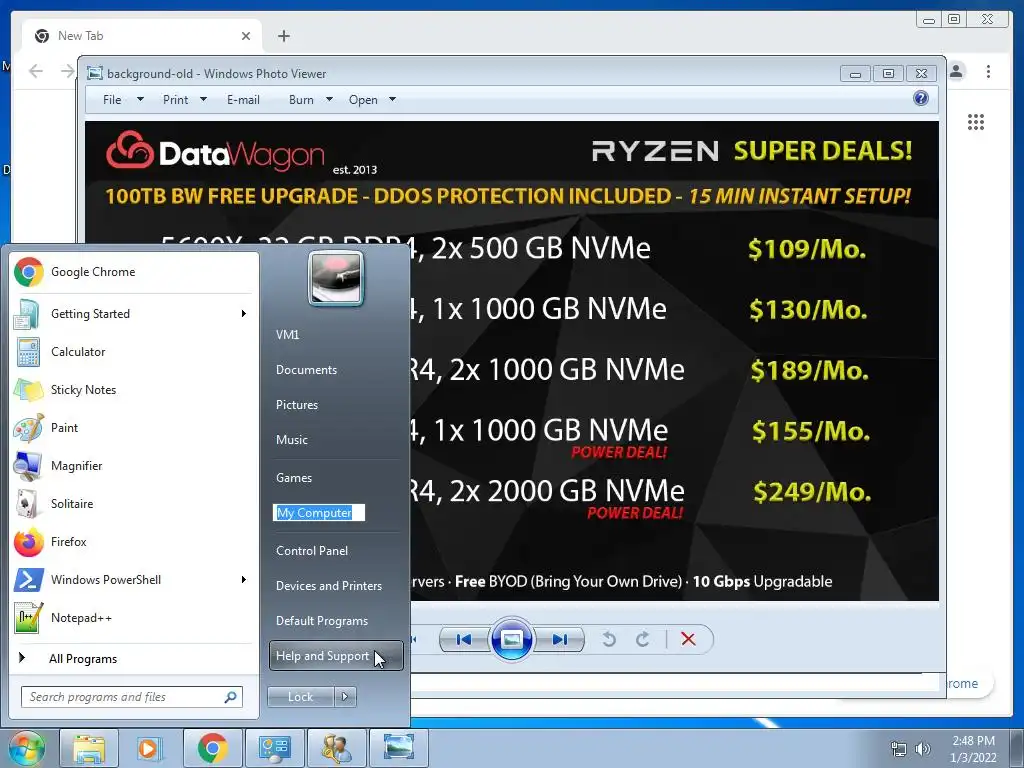The image size is (1024, 768).
Task: Open Default Programs
Action: [x=336, y=620]
